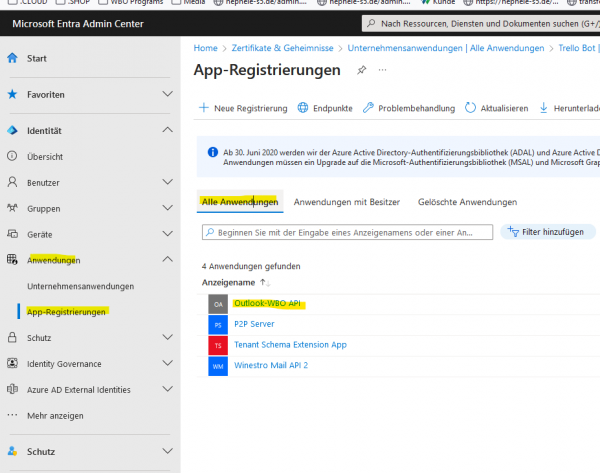600x473 pixels.
Task: Switch to Gelöschte Anwendungen tab
Action: pos(467,202)
